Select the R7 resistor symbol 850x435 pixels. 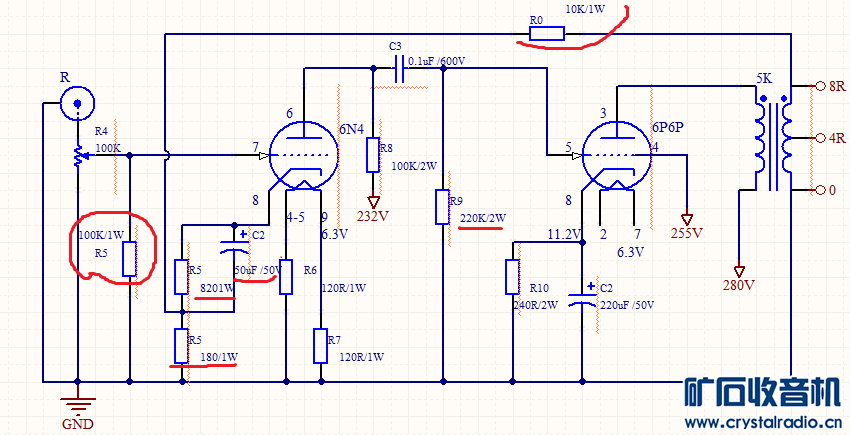click(320, 346)
